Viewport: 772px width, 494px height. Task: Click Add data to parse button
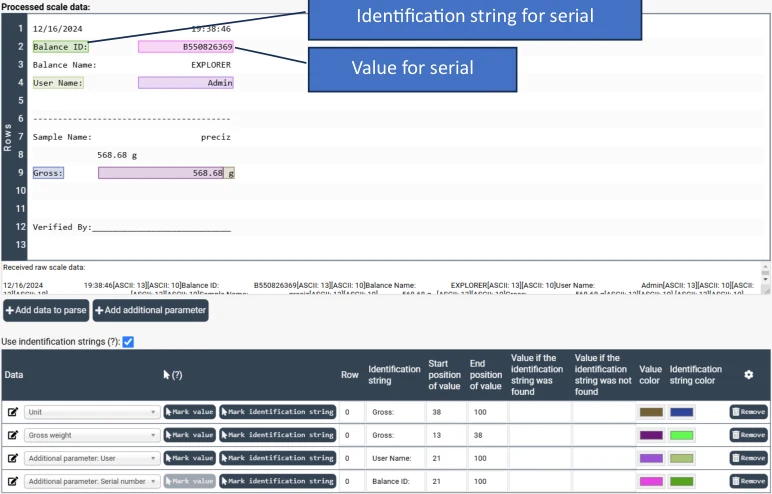tap(46, 310)
